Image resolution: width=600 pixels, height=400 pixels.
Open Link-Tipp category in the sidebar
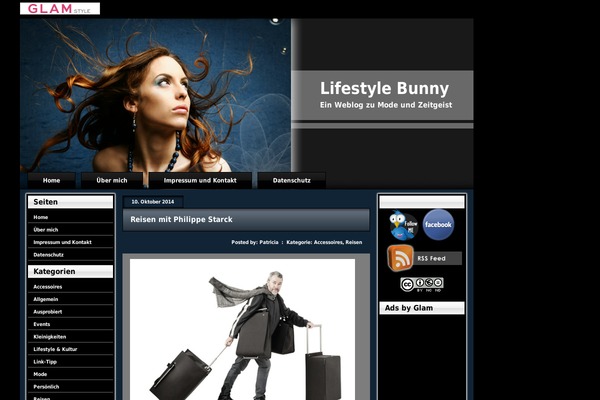46,361
